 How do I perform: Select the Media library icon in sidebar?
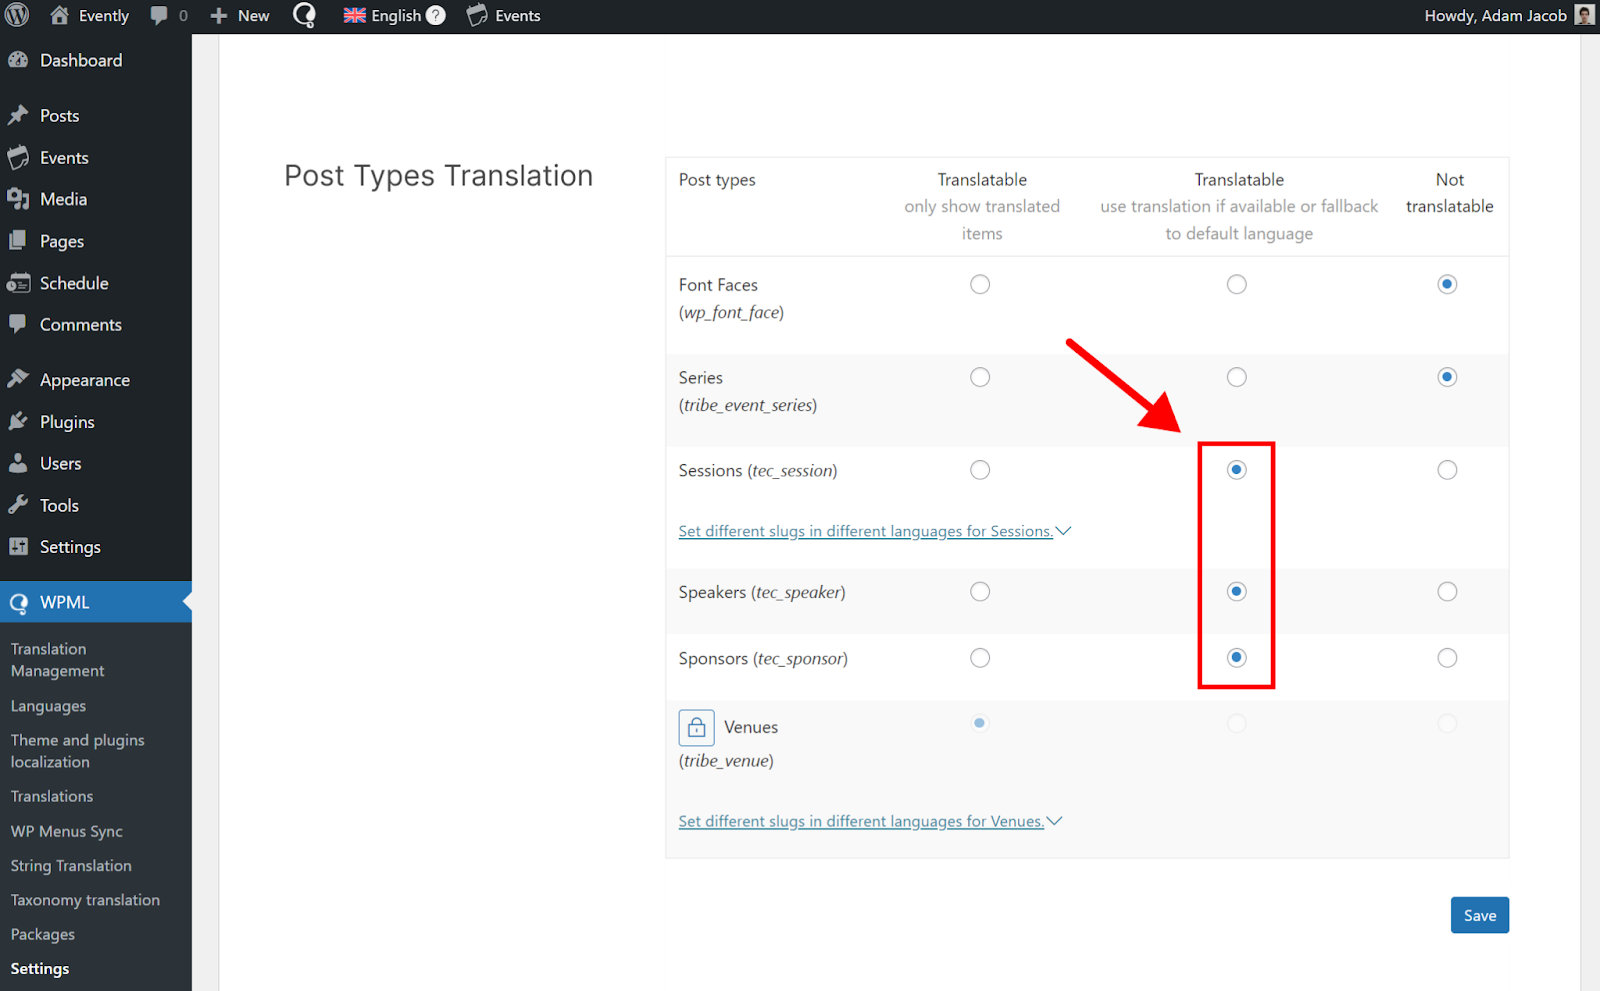20,199
